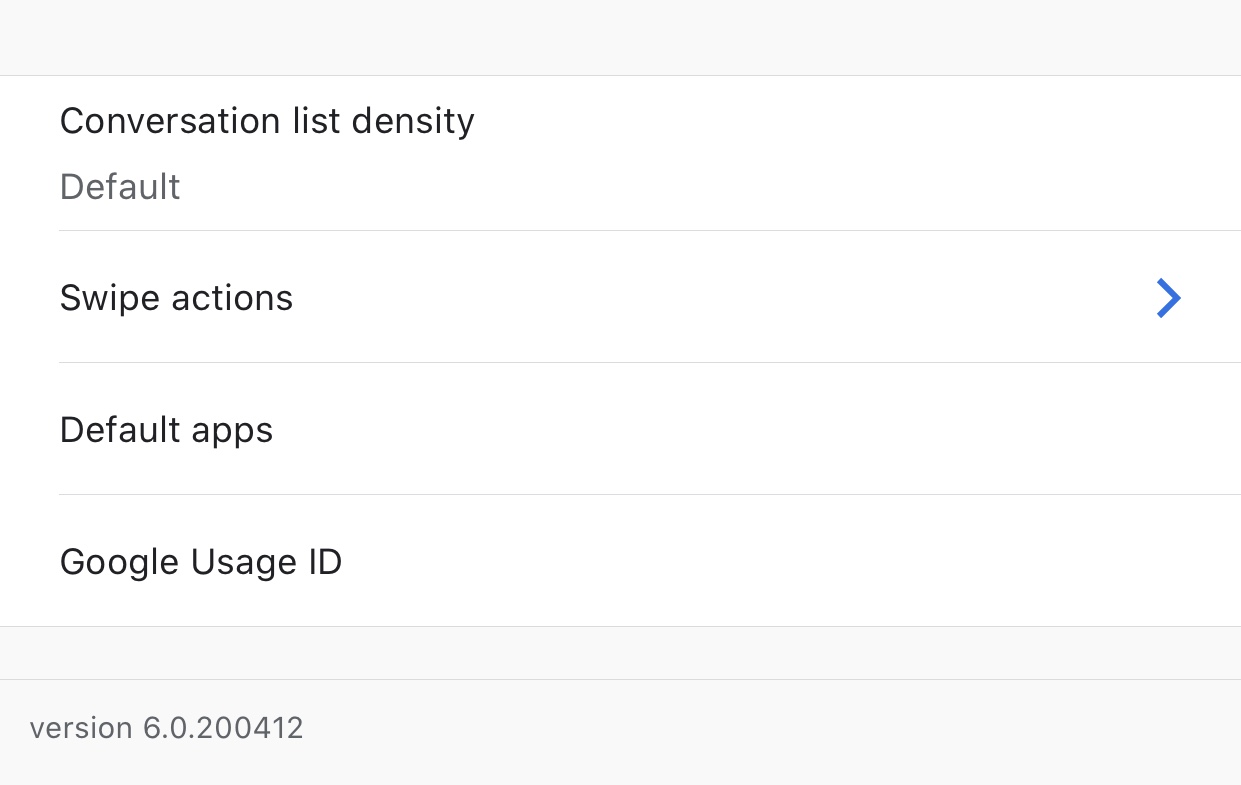Click empty space in Default apps row
Image resolution: width=1241 pixels, height=785 pixels.
[x=750, y=430]
